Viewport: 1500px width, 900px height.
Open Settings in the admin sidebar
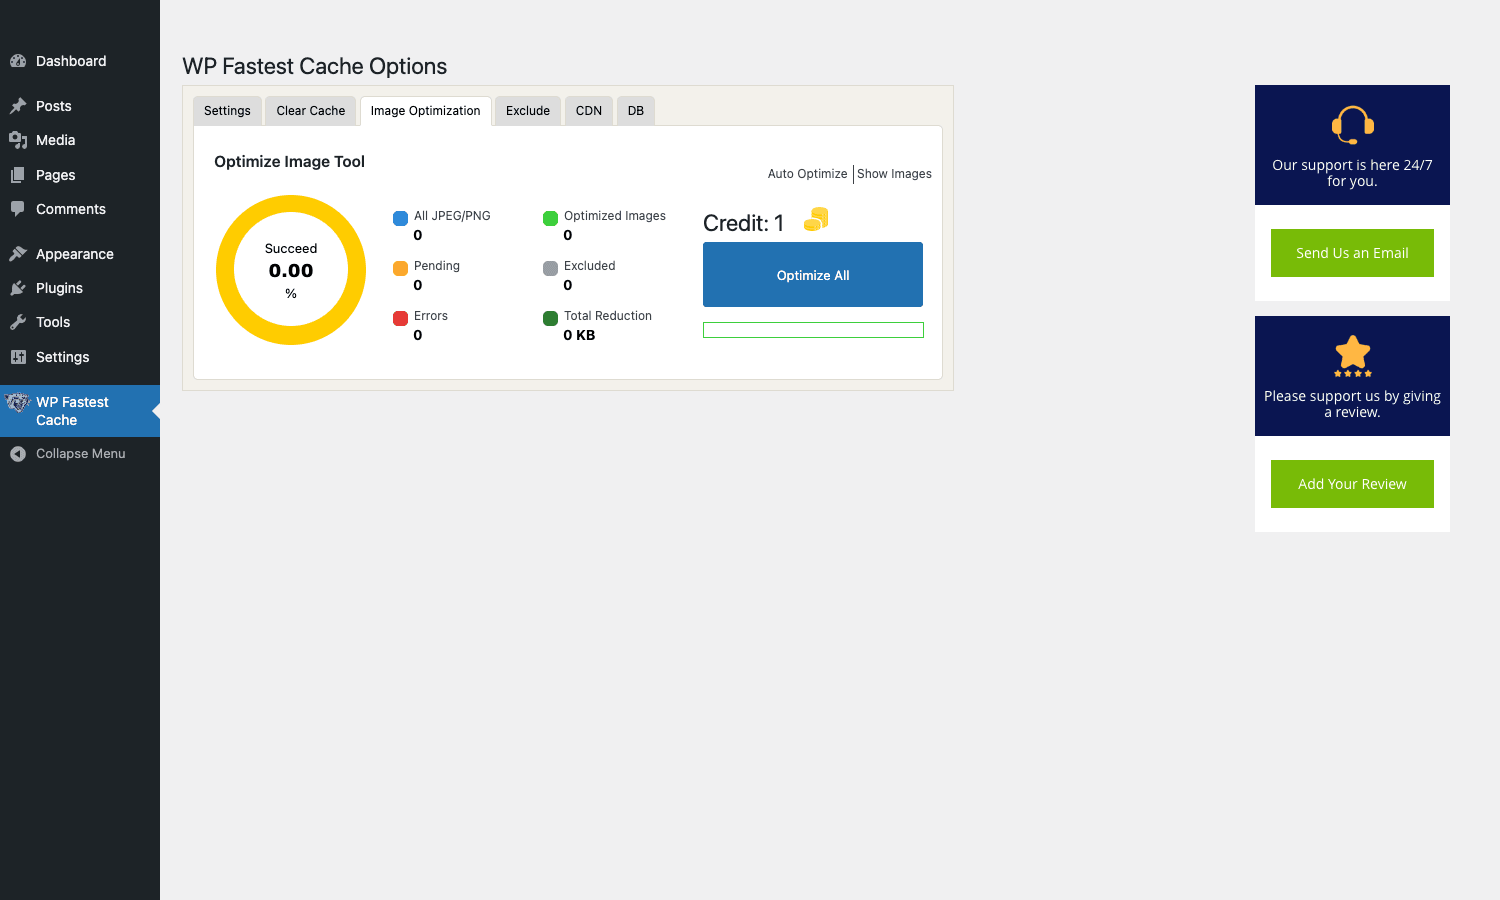tap(80, 357)
